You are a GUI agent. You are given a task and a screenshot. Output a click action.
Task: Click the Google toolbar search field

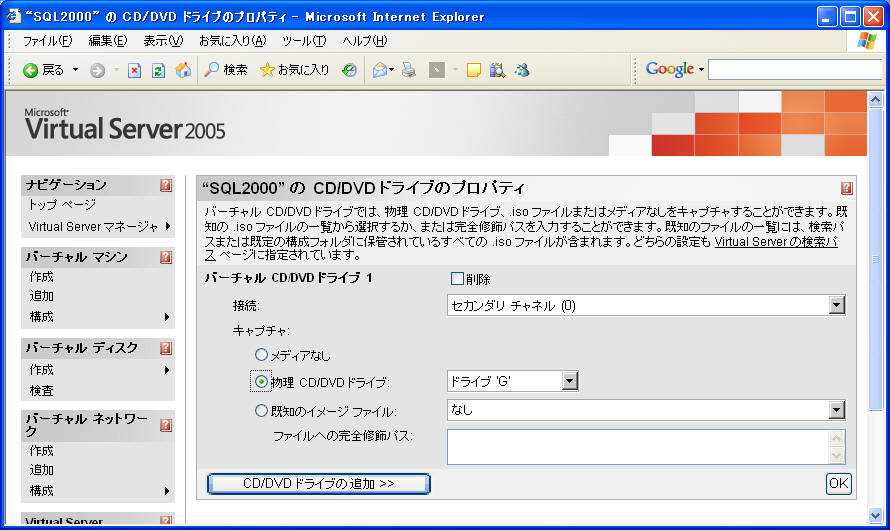[796, 70]
